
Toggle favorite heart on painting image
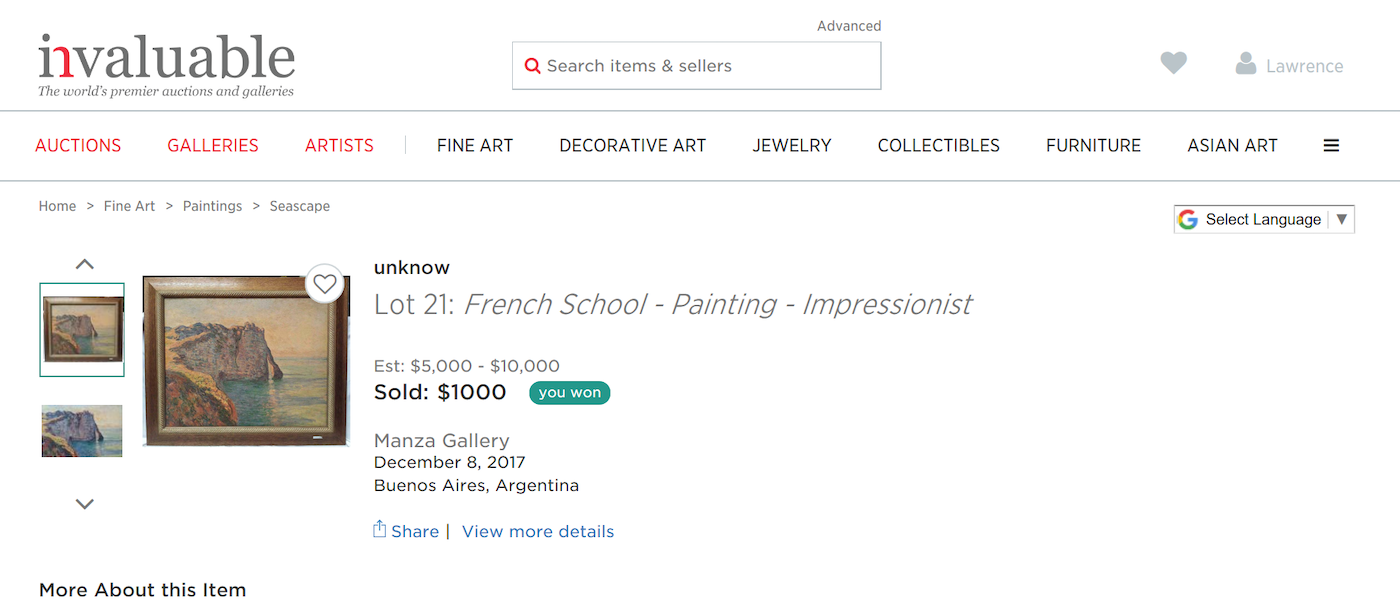[324, 284]
